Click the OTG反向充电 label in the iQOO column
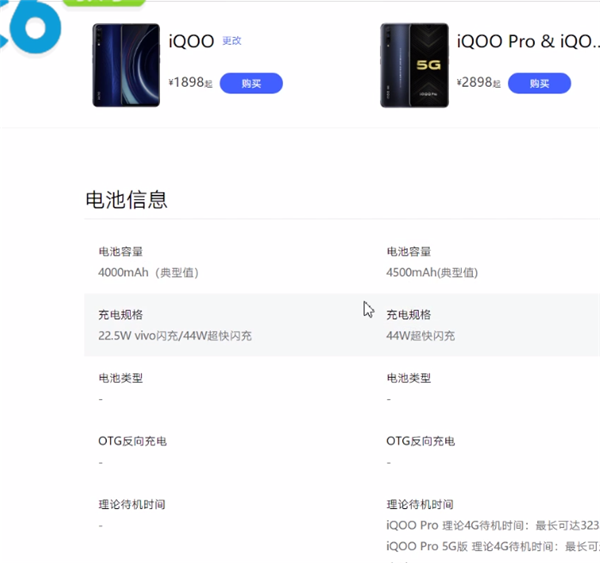 pyautogui.click(x=132, y=441)
